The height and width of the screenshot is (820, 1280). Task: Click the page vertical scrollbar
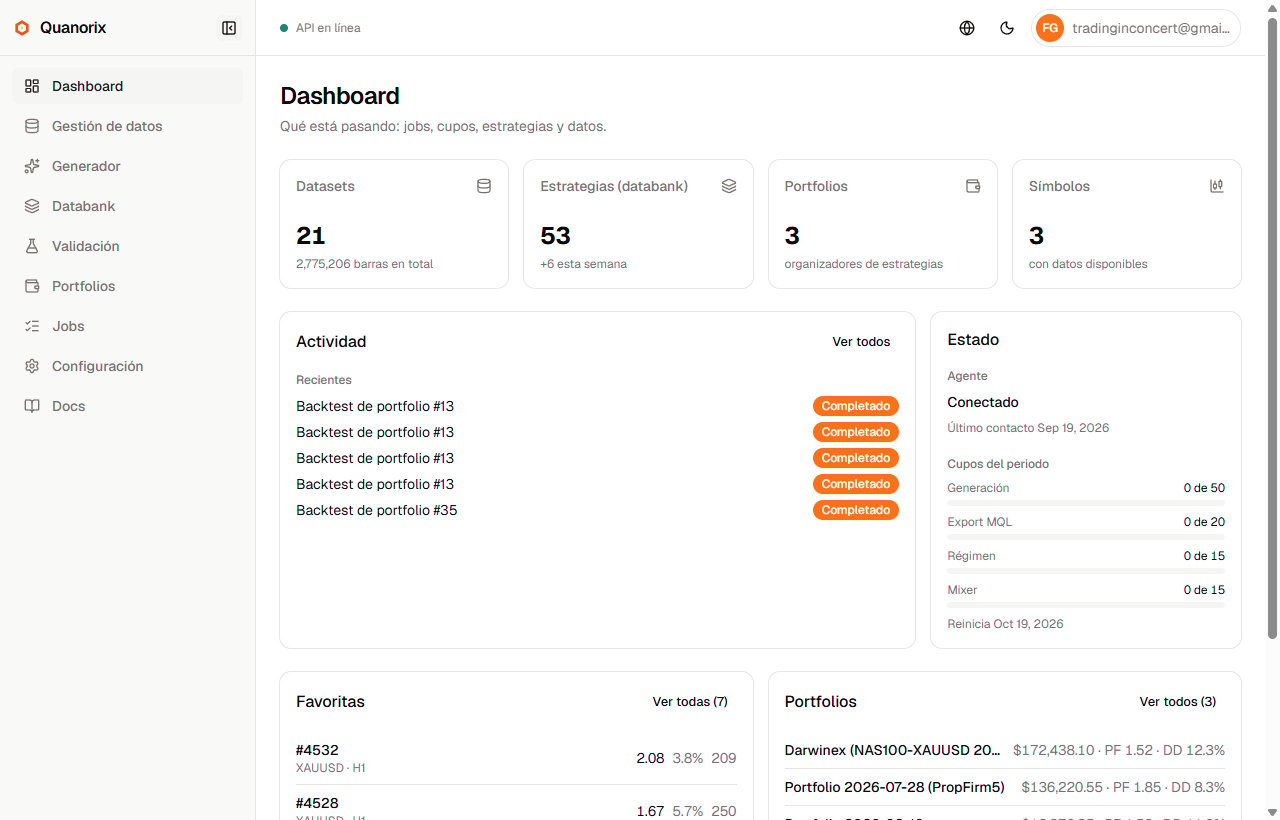click(x=1272, y=328)
